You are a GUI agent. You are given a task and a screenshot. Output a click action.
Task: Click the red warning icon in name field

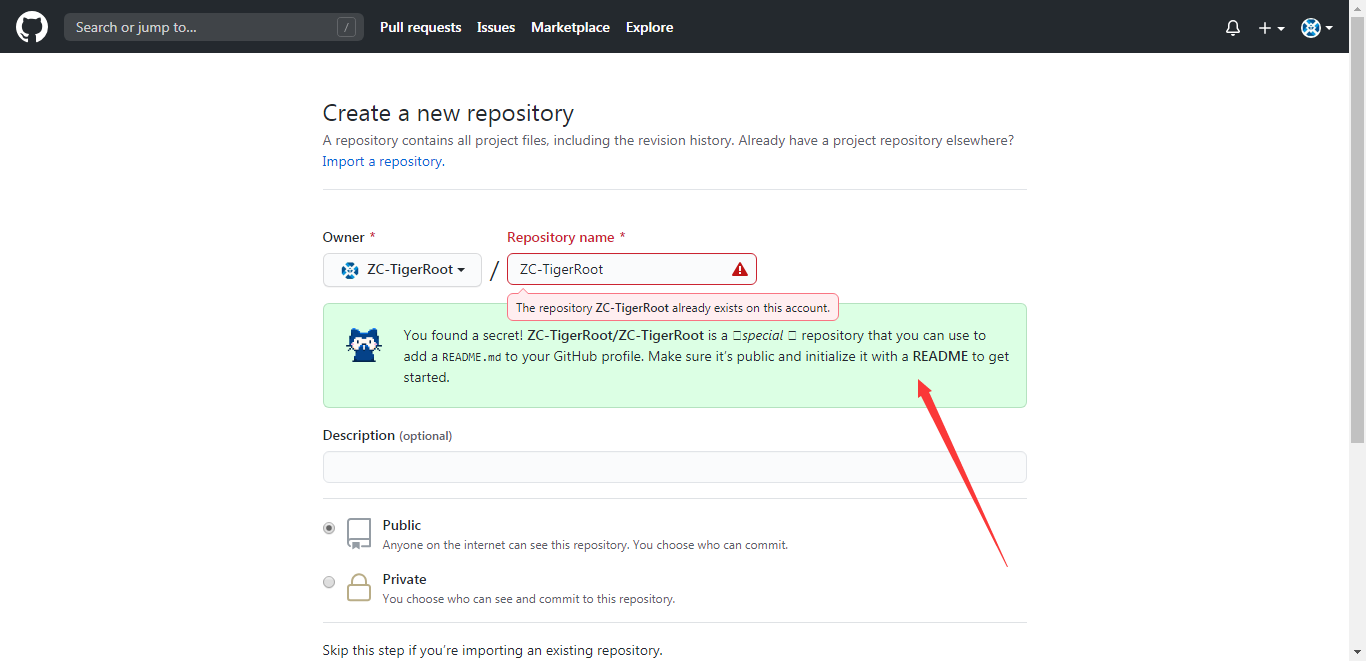(739, 269)
